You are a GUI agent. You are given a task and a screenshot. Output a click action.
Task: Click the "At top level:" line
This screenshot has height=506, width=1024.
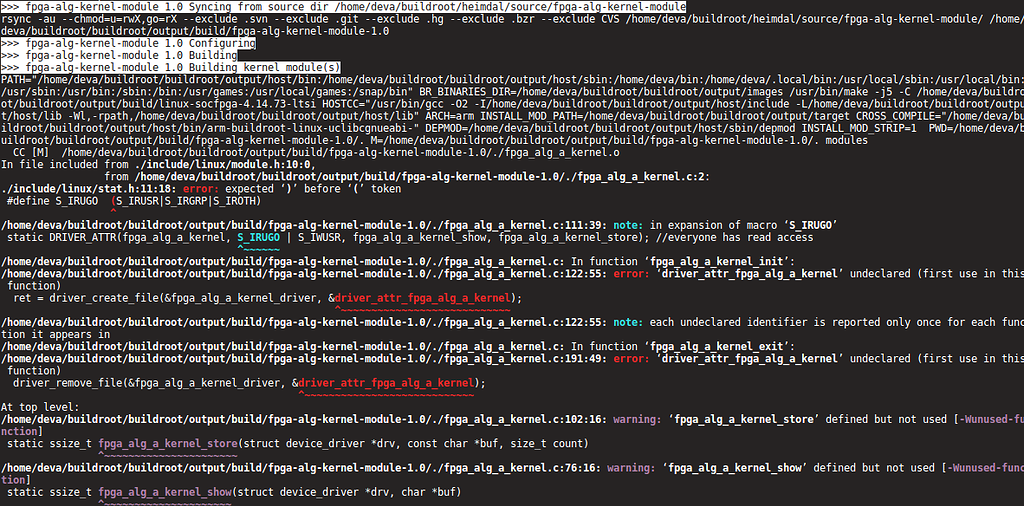40,407
